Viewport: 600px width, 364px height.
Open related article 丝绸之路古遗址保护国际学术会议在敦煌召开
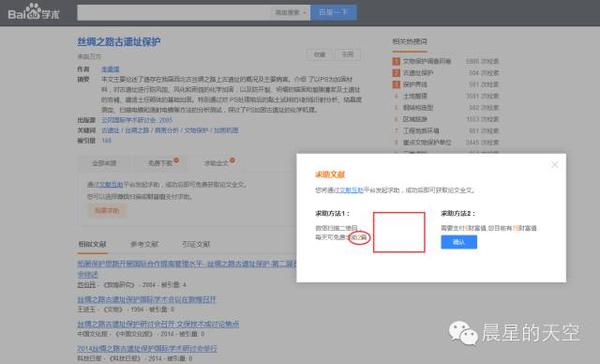click(147, 300)
